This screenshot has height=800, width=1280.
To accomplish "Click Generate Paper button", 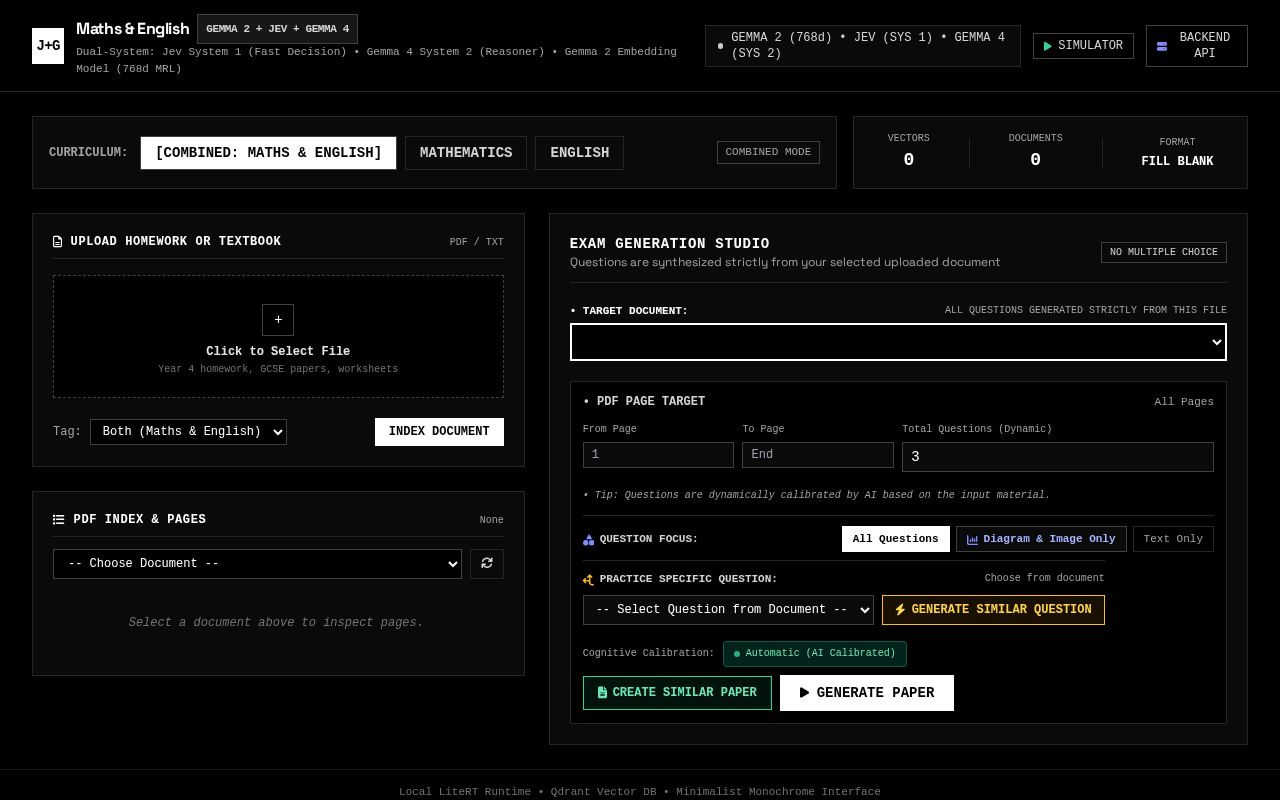I will [x=867, y=693].
